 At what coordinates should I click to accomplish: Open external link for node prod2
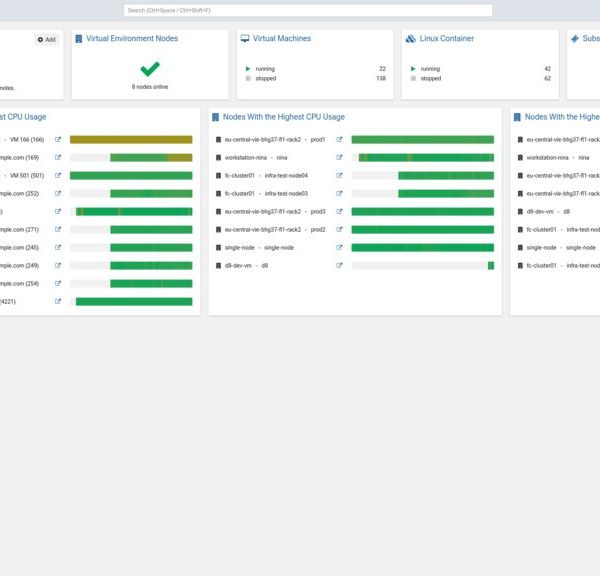[x=339, y=229]
